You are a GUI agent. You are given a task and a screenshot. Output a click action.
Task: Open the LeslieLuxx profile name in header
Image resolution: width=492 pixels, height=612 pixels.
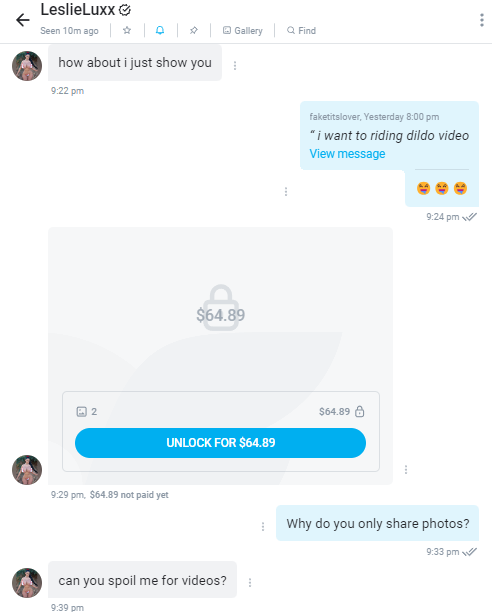tap(78, 10)
